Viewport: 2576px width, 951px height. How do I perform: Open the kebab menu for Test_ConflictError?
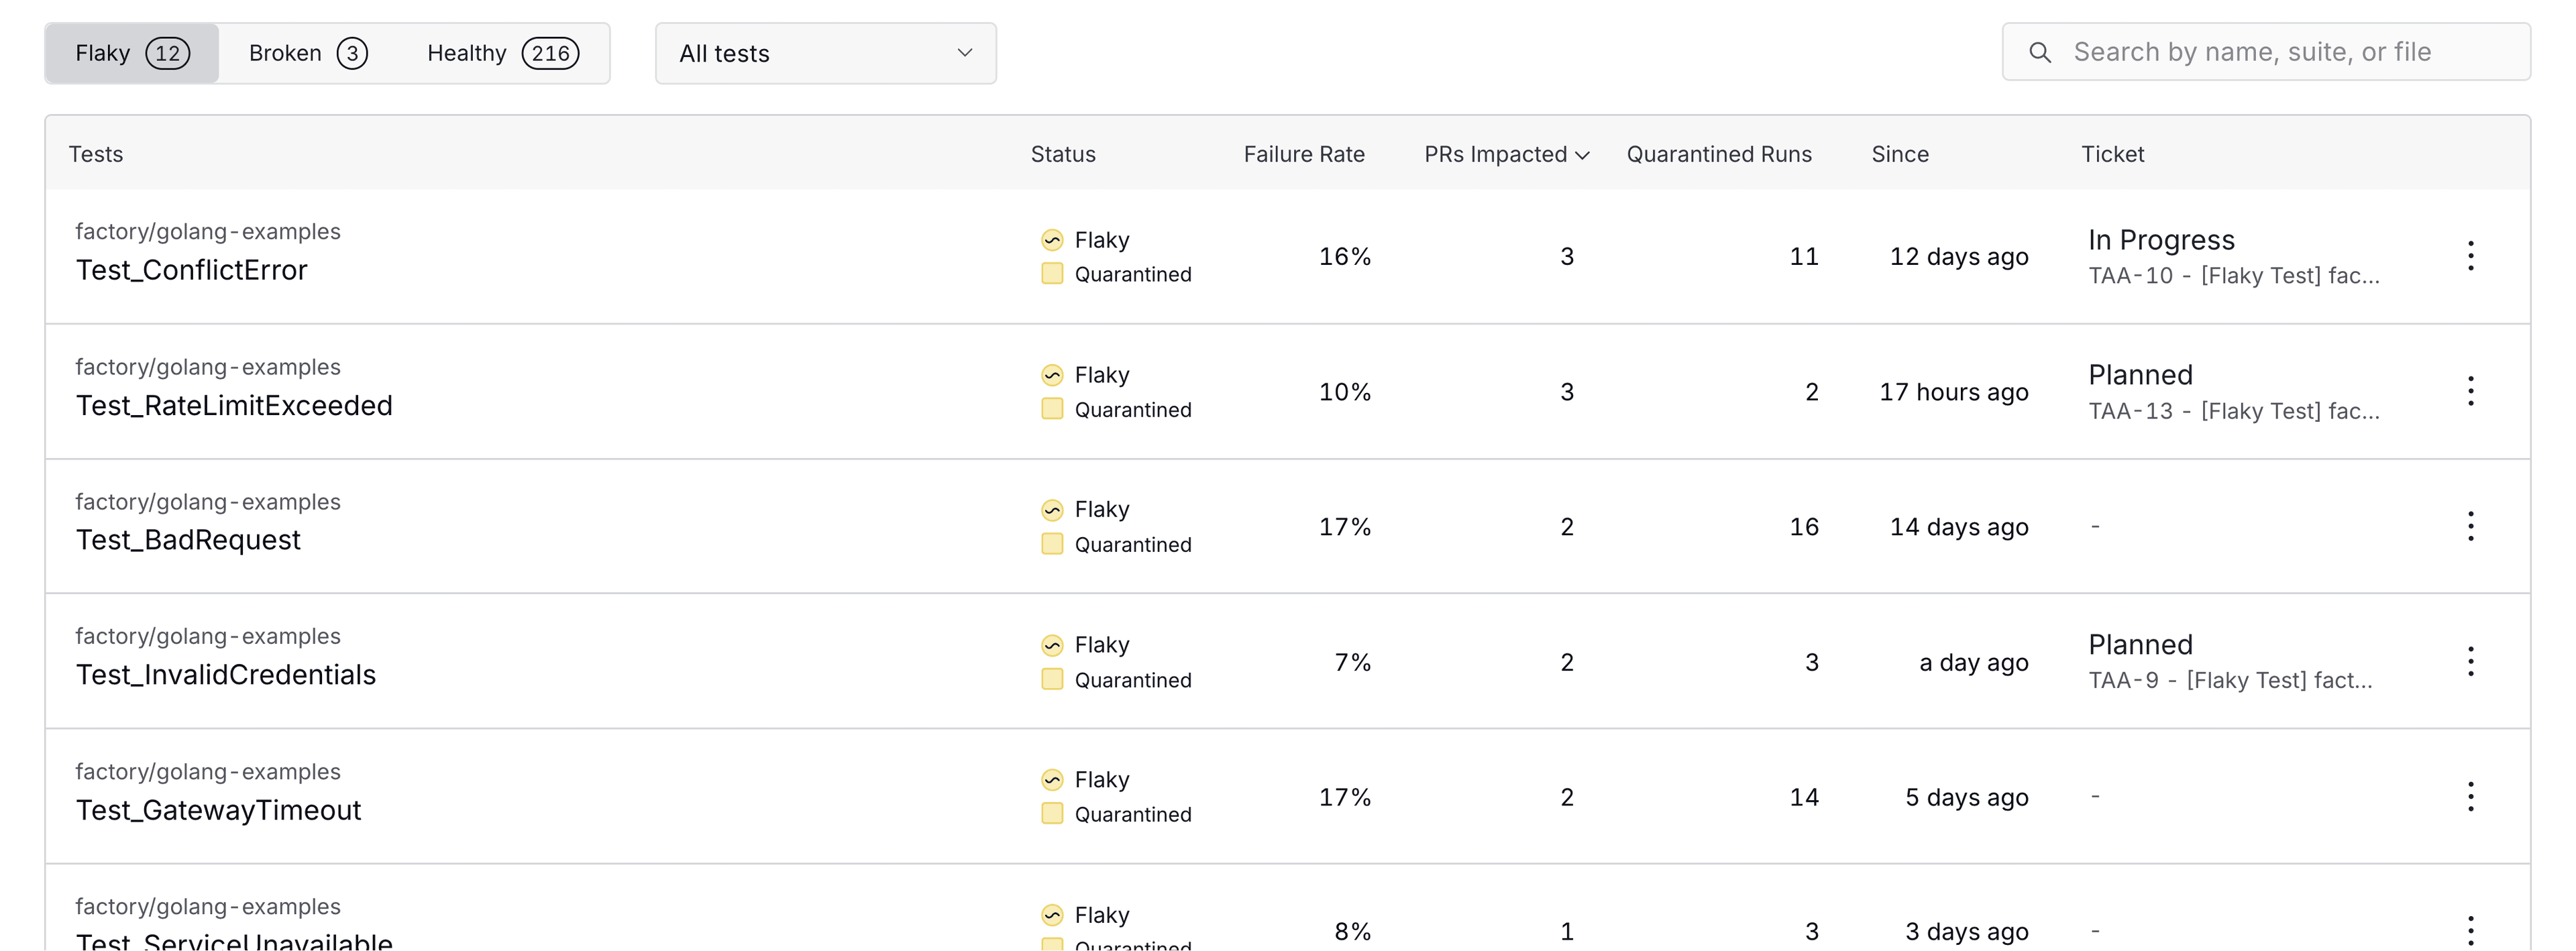coord(2470,256)
